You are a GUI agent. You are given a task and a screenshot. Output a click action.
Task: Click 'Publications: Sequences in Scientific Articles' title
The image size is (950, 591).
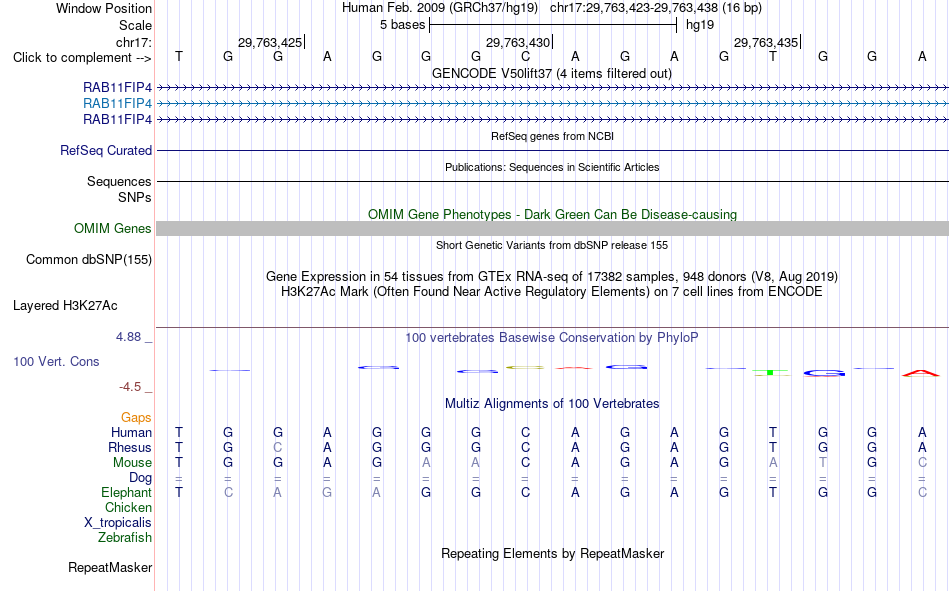coord(552,167)
